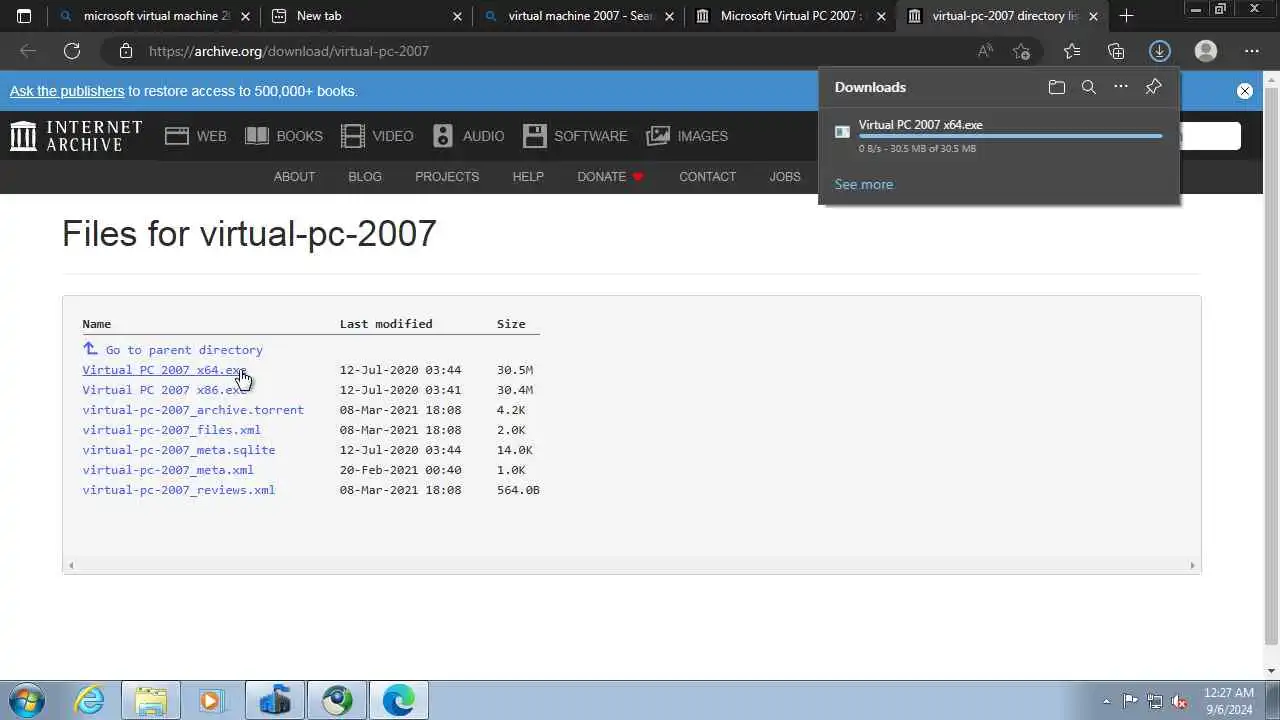View site info via the lock icon

pyautogui.click(x=125, y=51)
